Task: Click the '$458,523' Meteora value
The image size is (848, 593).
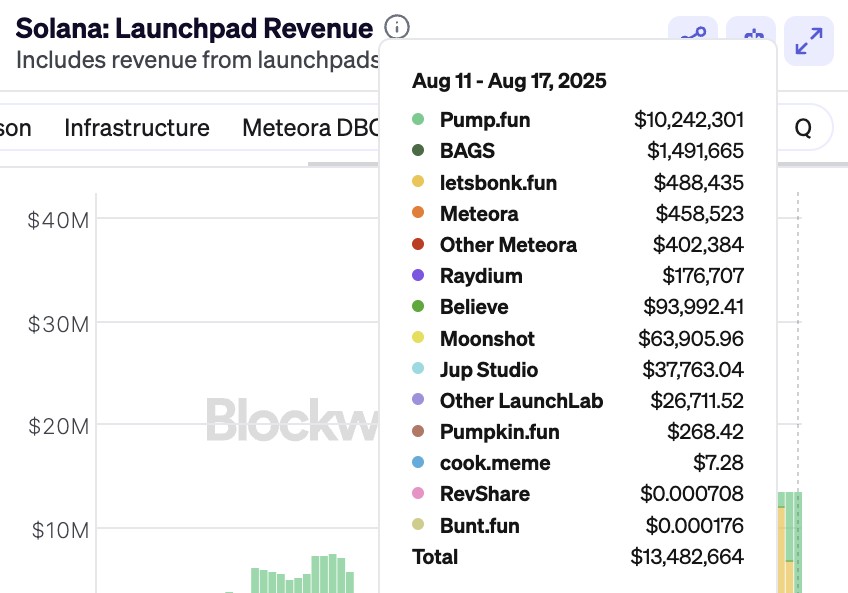Action: 700,214
